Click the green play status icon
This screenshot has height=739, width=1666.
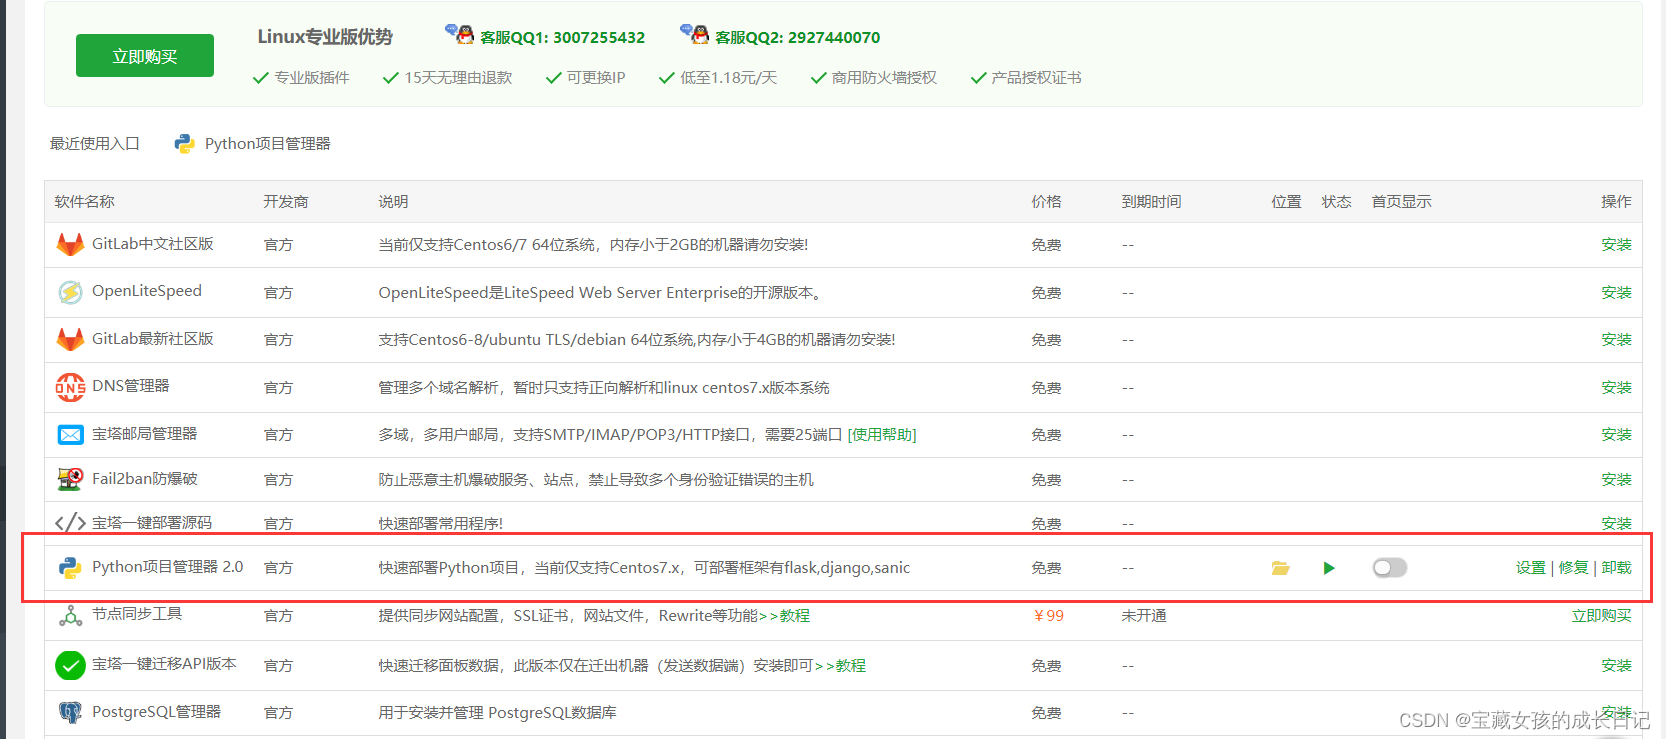1329,568
